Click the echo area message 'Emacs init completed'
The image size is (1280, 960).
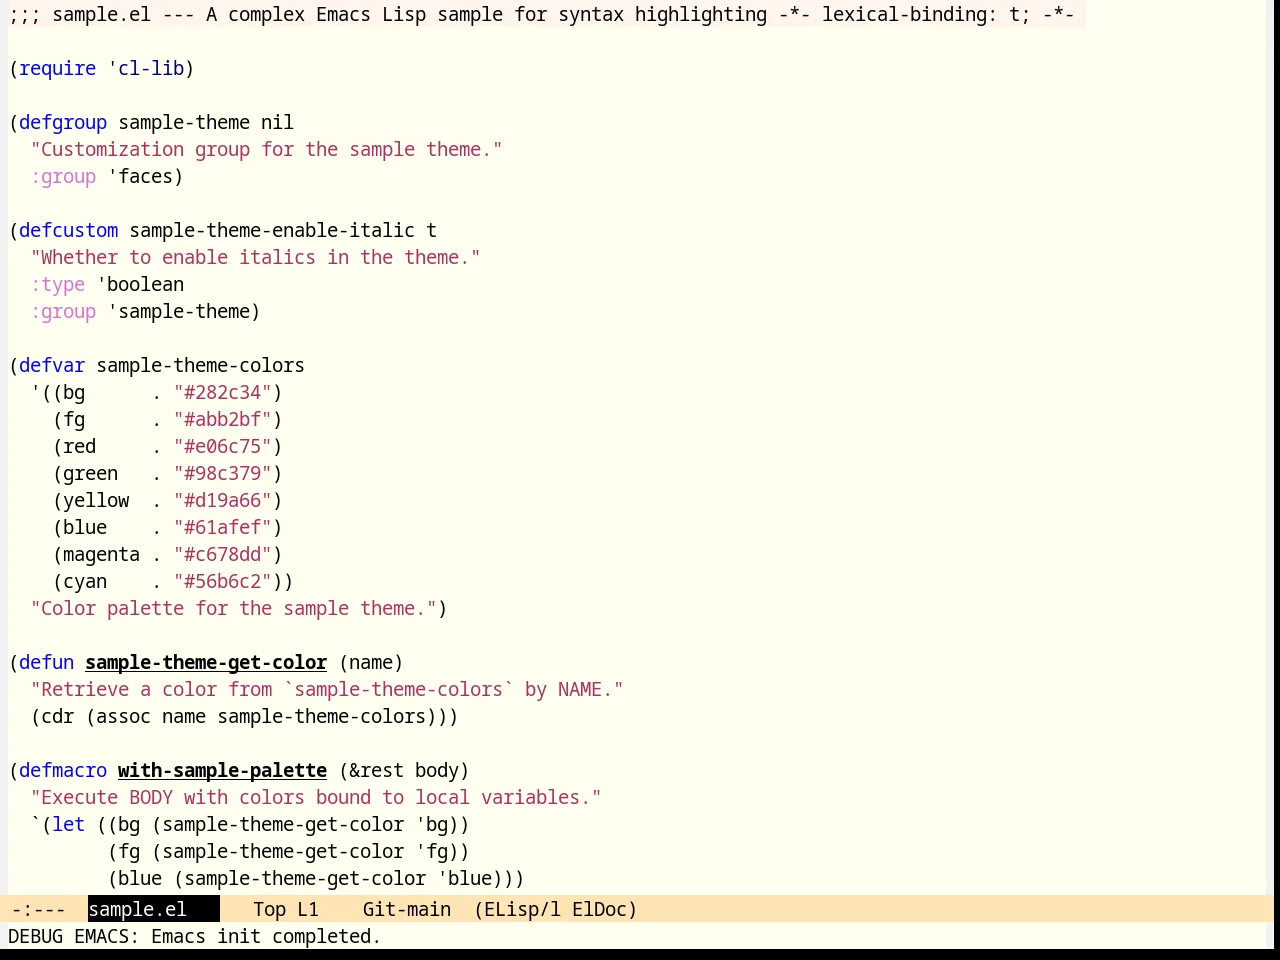(266, 936)
